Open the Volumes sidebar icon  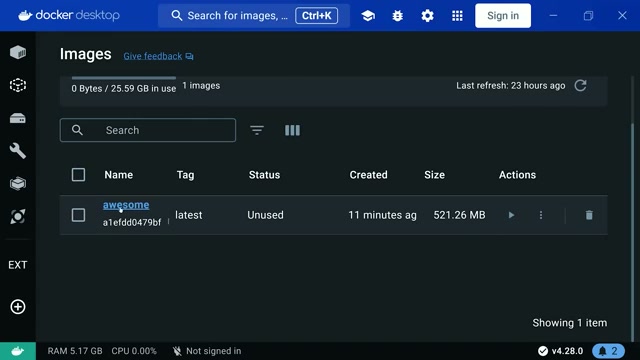pyautogui.click(x=18, y=118)
